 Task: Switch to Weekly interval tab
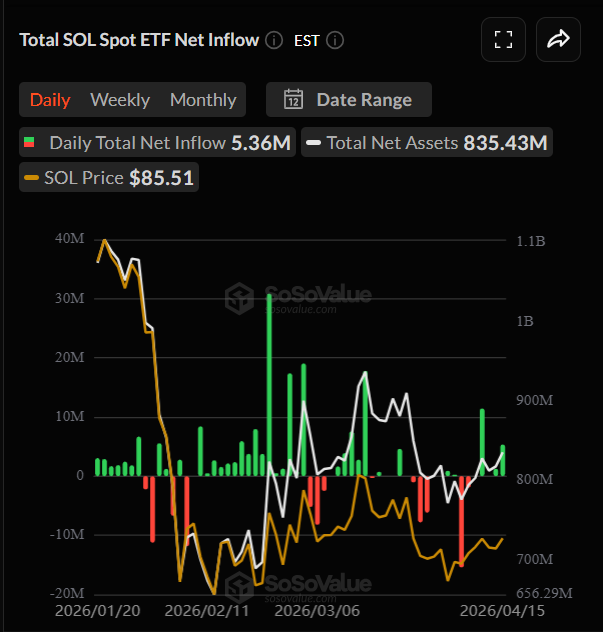click(120, 100)
